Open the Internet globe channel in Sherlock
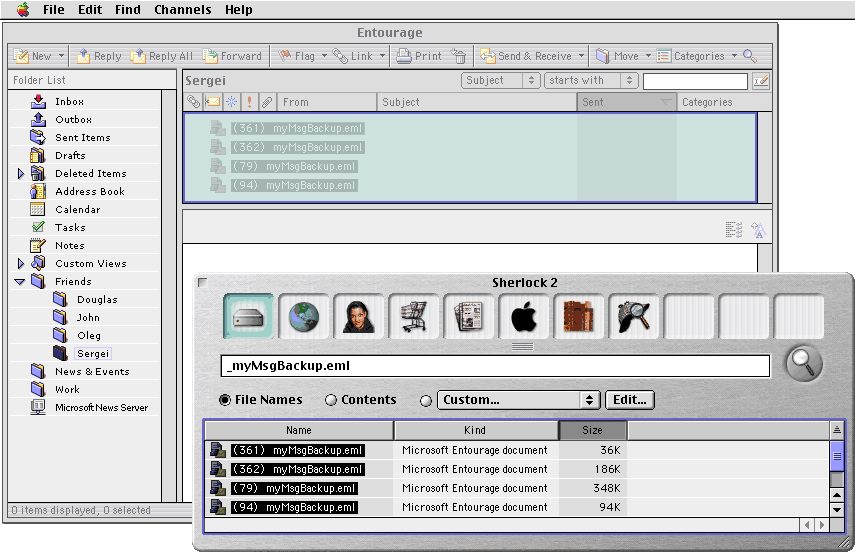 [304, 317]
